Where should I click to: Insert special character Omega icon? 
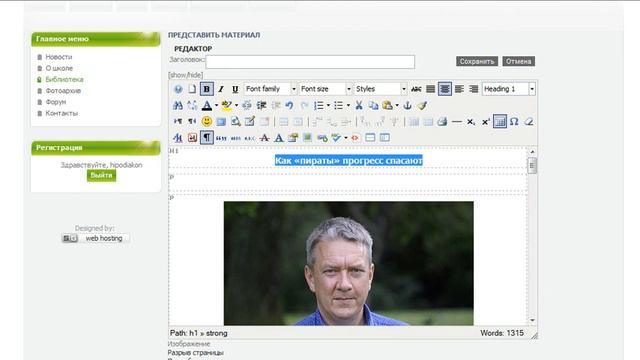tap(514, 121)
